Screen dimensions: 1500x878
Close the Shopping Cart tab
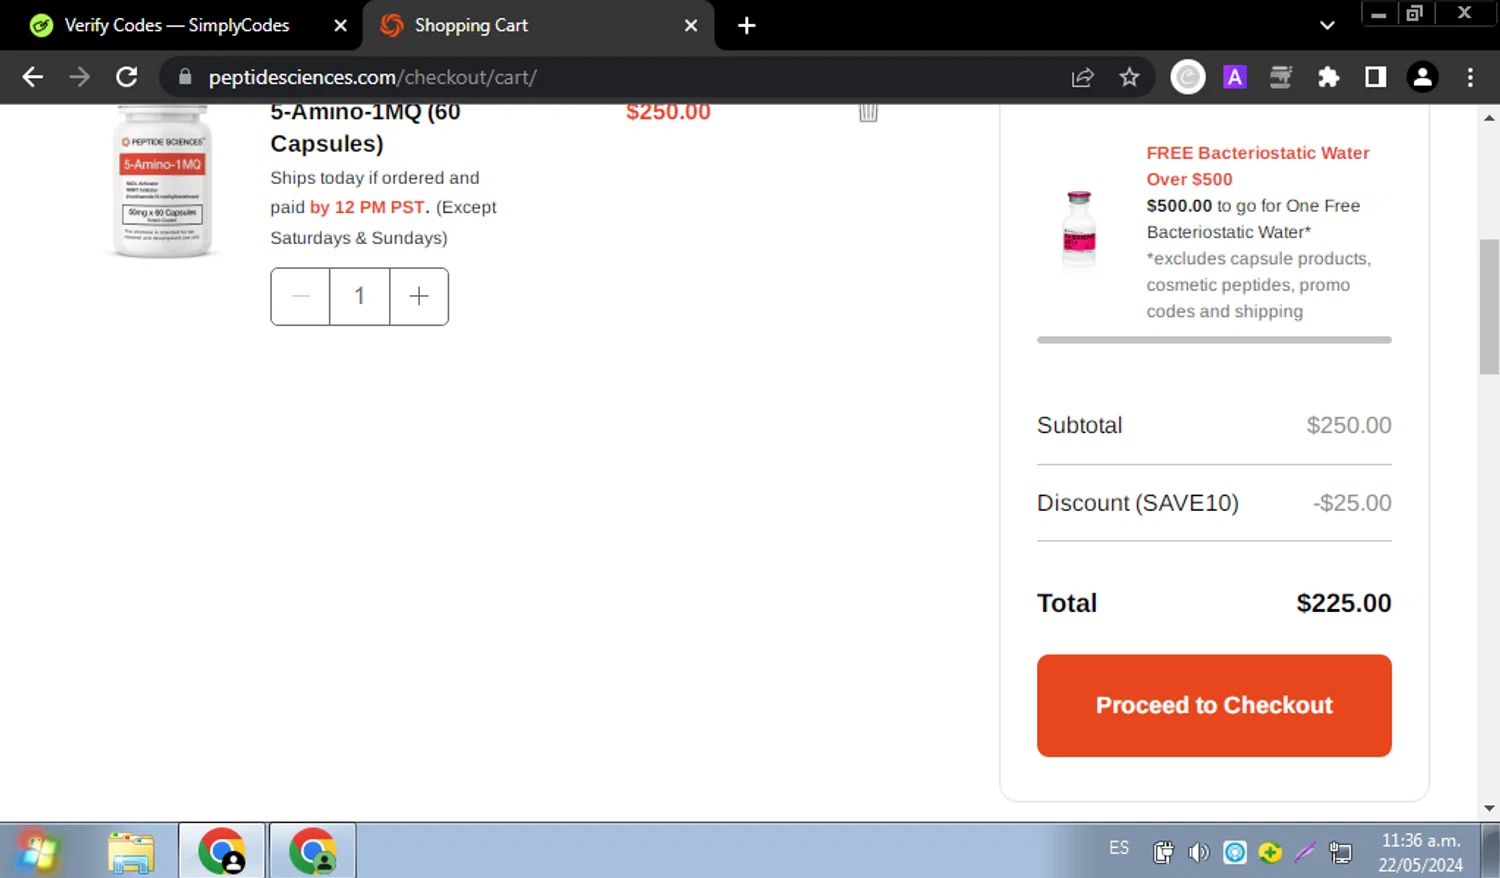coord(691,25)
